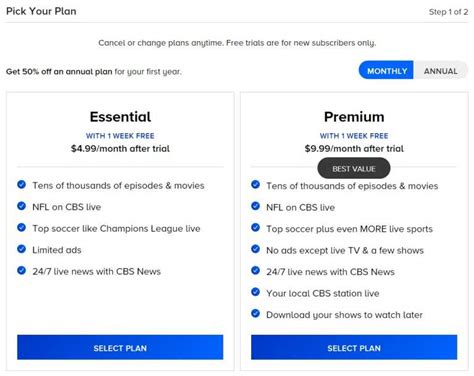The image size is (474, 376).
Task: Click the Premium plan heading
Action: (x=354, y=117)
